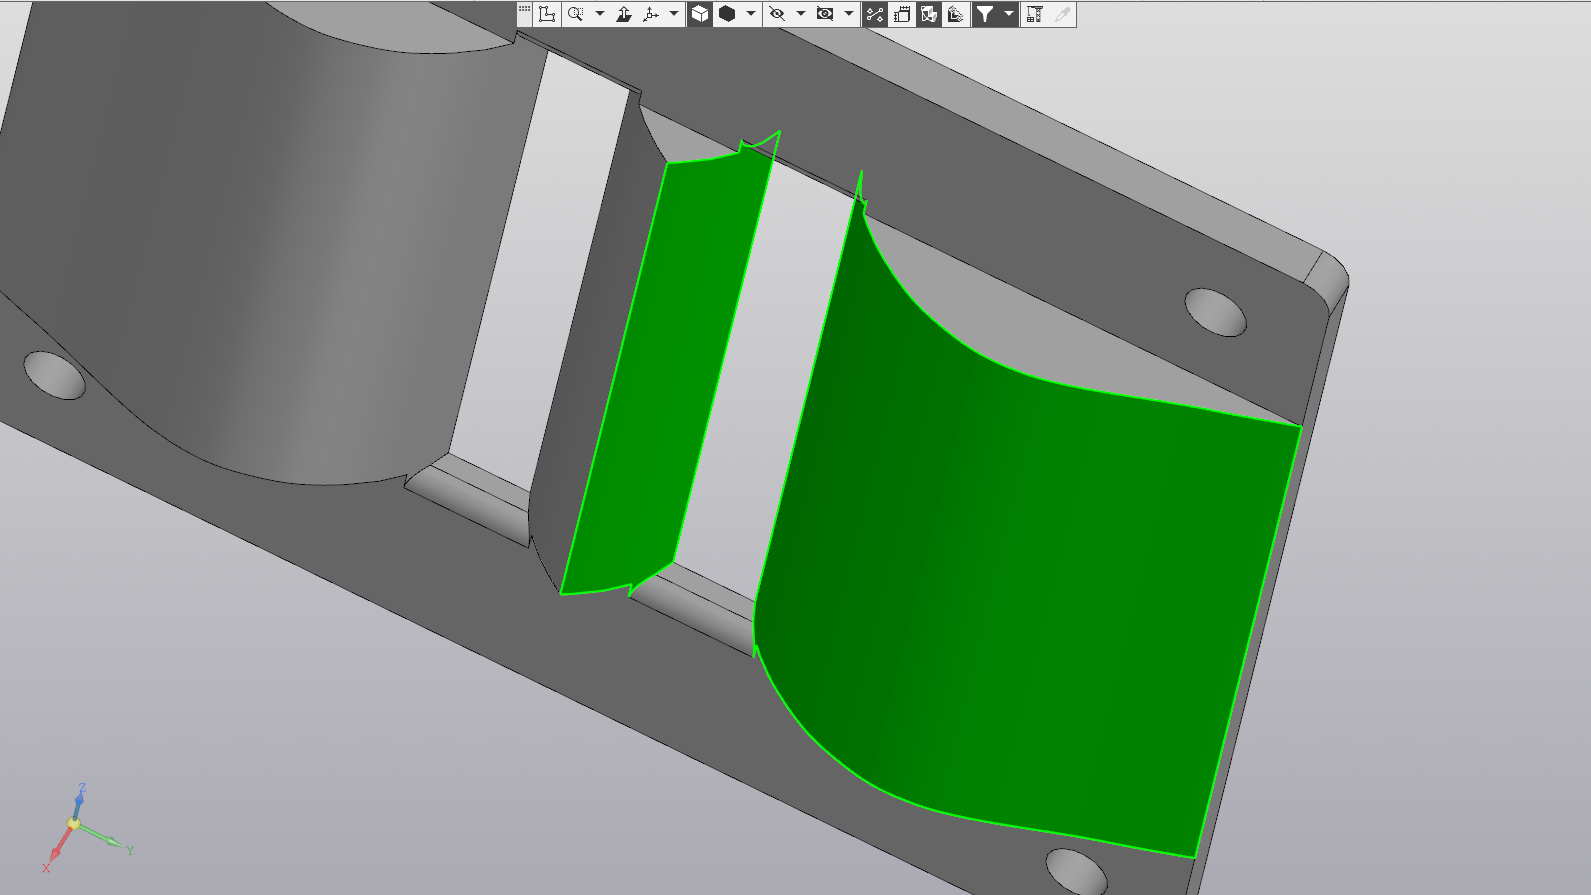Select the dark shaded display mode hexagon
The image size is (1591, 895).
click(727, 14)
